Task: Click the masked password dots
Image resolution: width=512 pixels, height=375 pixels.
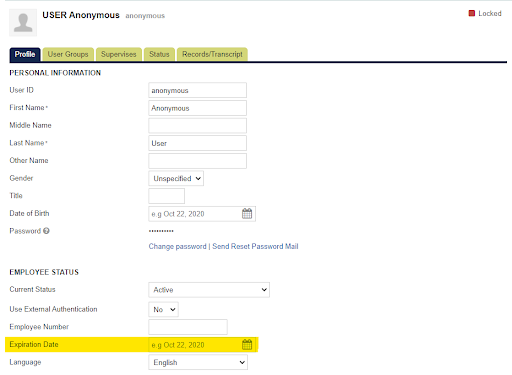Action: pyautogui.click(x=161, y=231)
